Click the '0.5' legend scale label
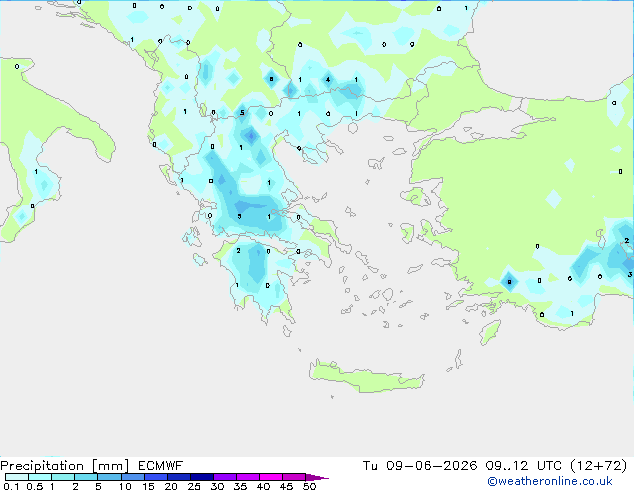Viewport: 634px width, 490px height. (35, 486)
